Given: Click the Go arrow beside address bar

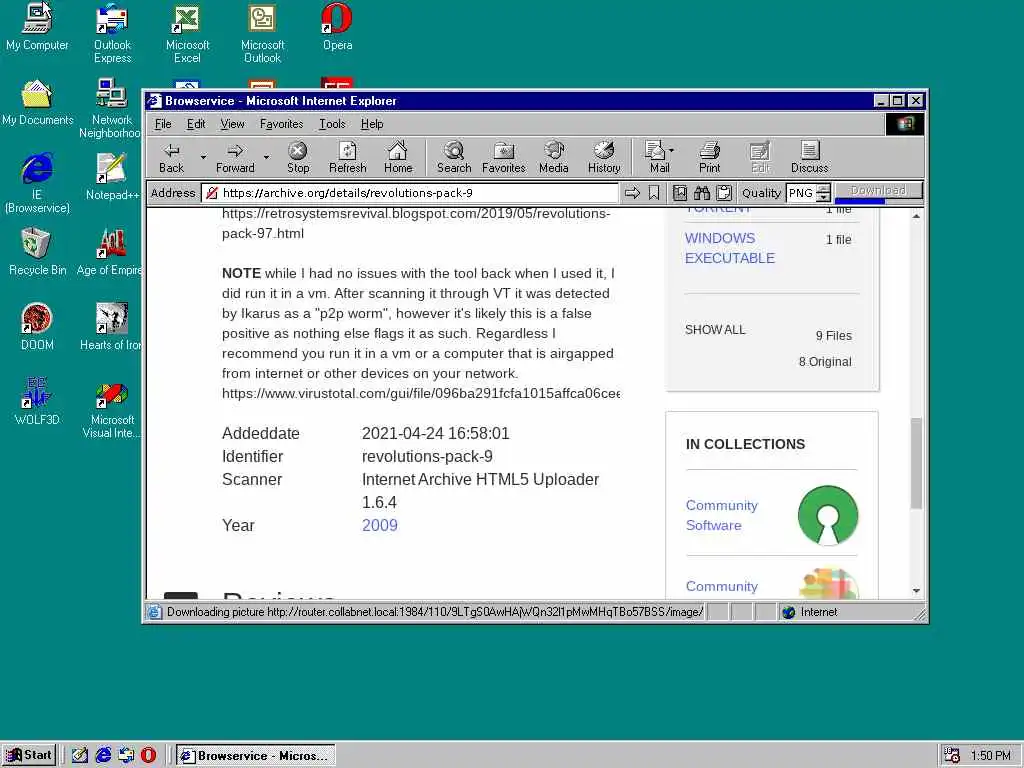Looking at the screenshot, I should [x=632, y=193].
